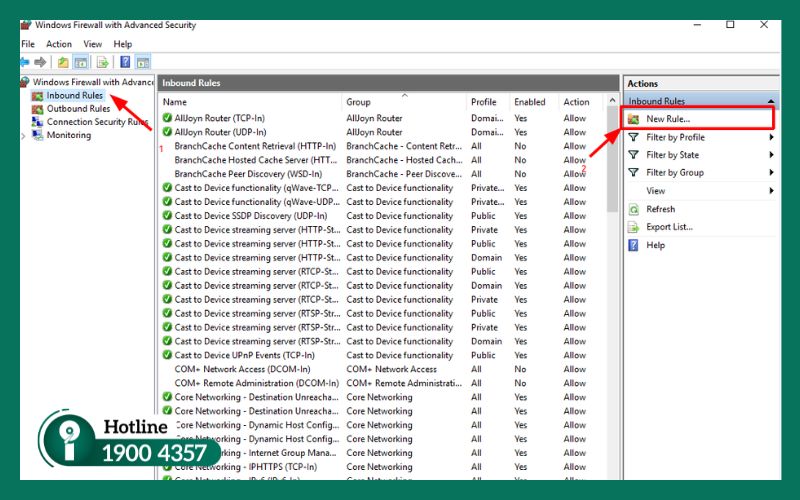This screenshot has height=500, width=800.
Task: Click green check icon of Cast to Device SSDP Discovery
Action: [167, 215]
